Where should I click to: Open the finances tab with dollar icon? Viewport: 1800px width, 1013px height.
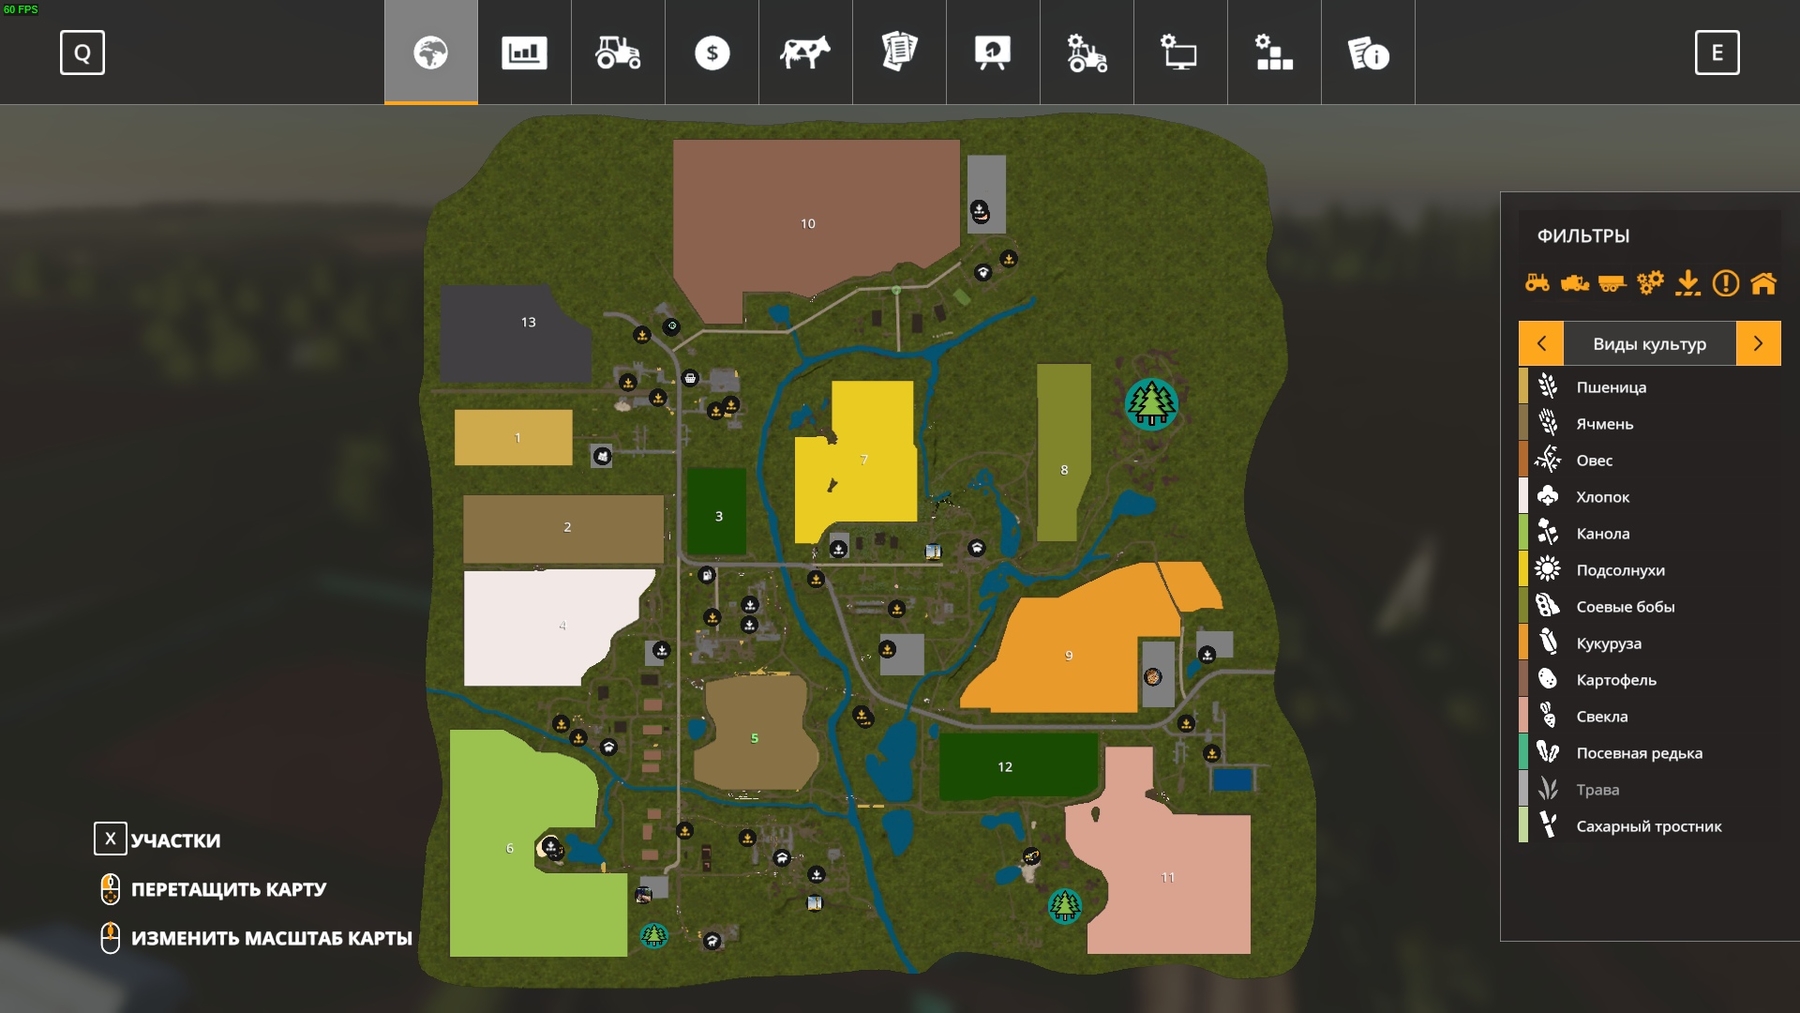[712, 53]
